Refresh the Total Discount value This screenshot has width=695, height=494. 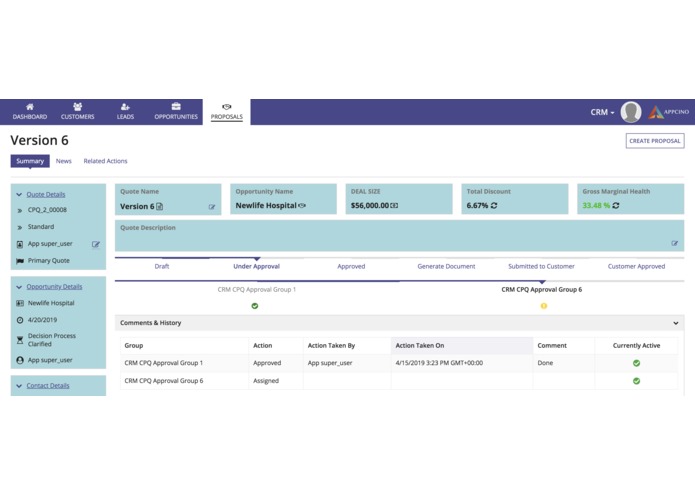[x=494, y=206]
